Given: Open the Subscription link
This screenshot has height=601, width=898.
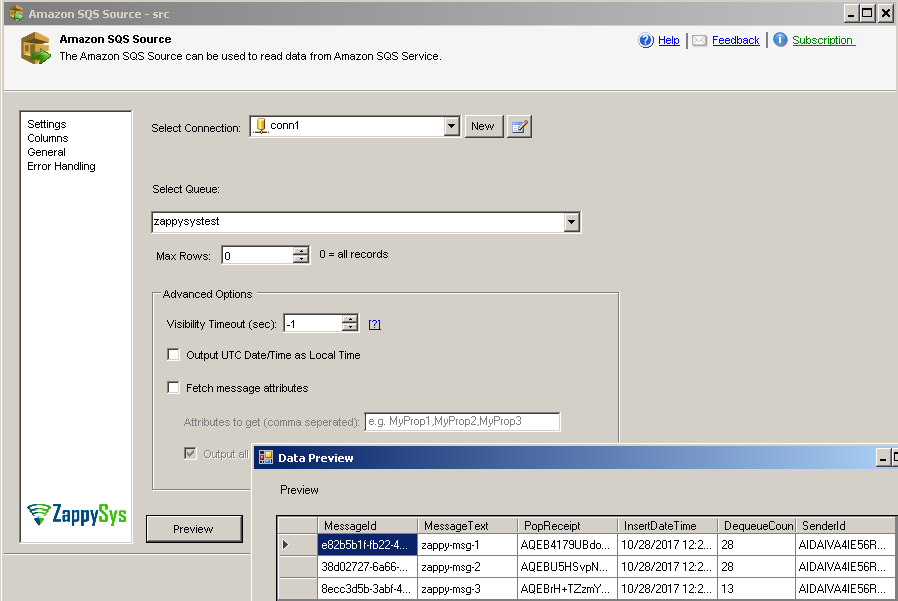Looking at the screenshot, I should click(x=824, y=40).
